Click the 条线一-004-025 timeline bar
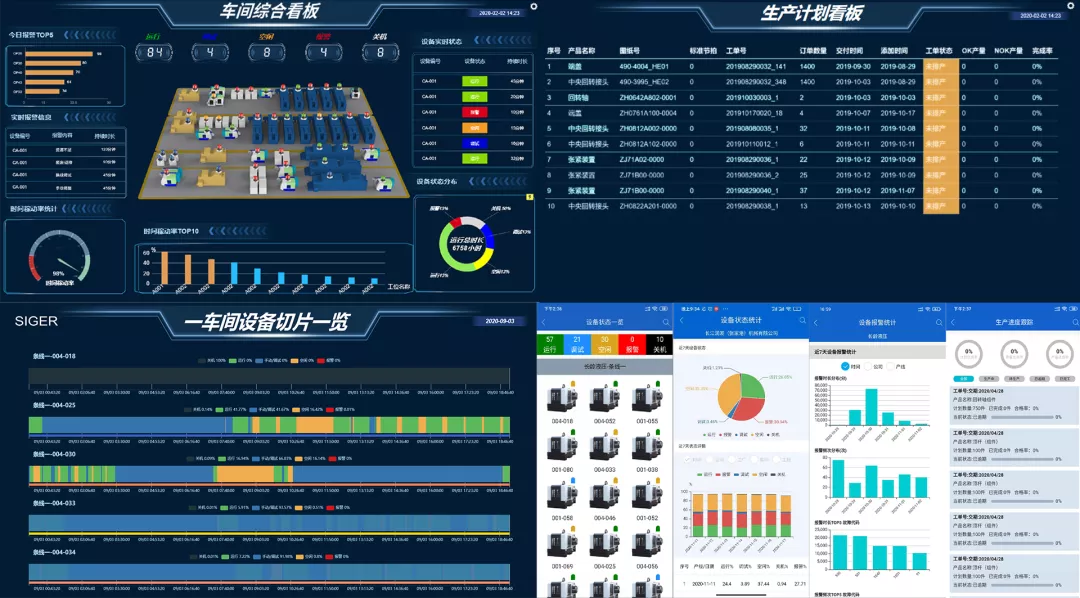The height and width of the screenshot is (598, 1080). pos(270,425)
